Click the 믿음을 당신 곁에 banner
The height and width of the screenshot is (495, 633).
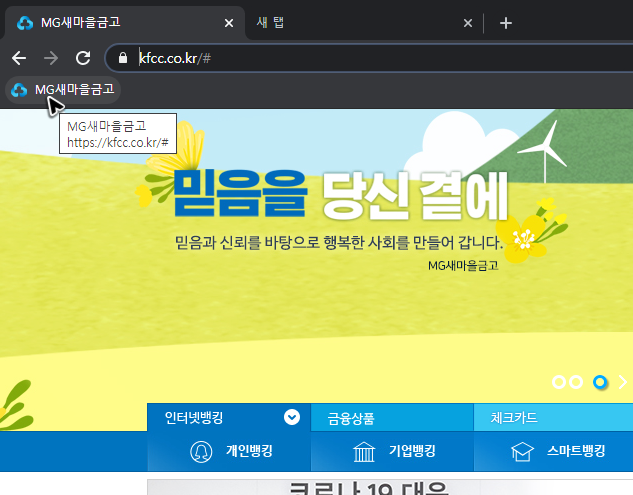pos(341,195)
